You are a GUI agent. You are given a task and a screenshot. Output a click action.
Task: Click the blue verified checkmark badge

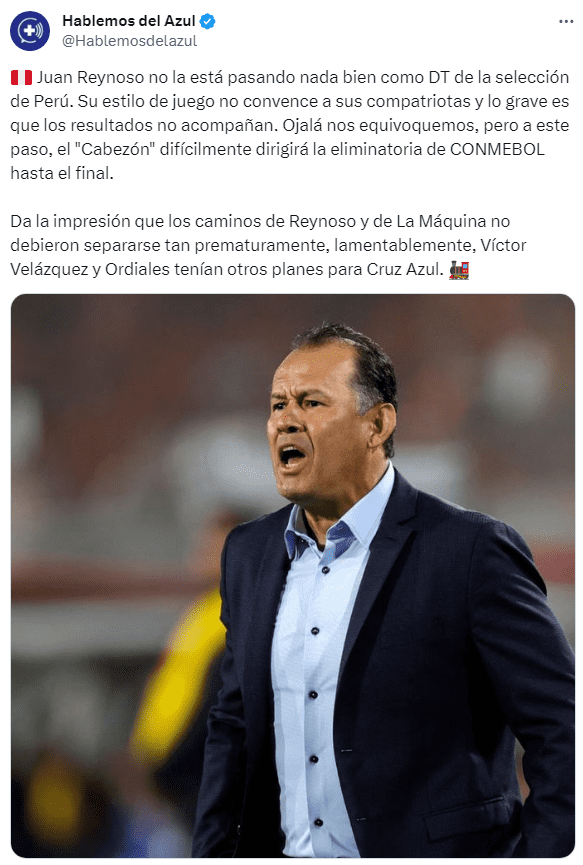(207, 22)
